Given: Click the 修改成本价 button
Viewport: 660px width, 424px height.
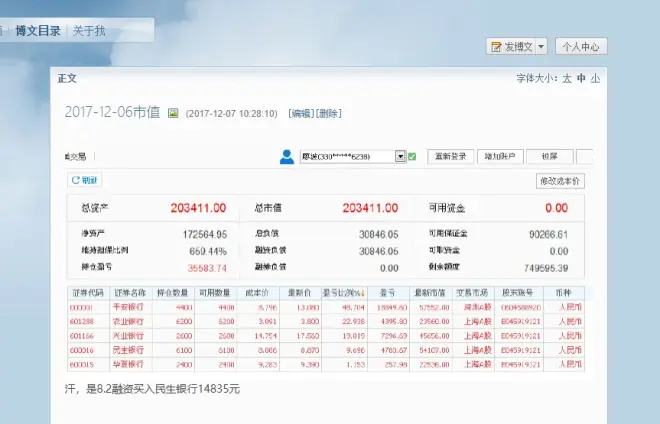Looking at the screenshot, I should coord(560,181).
